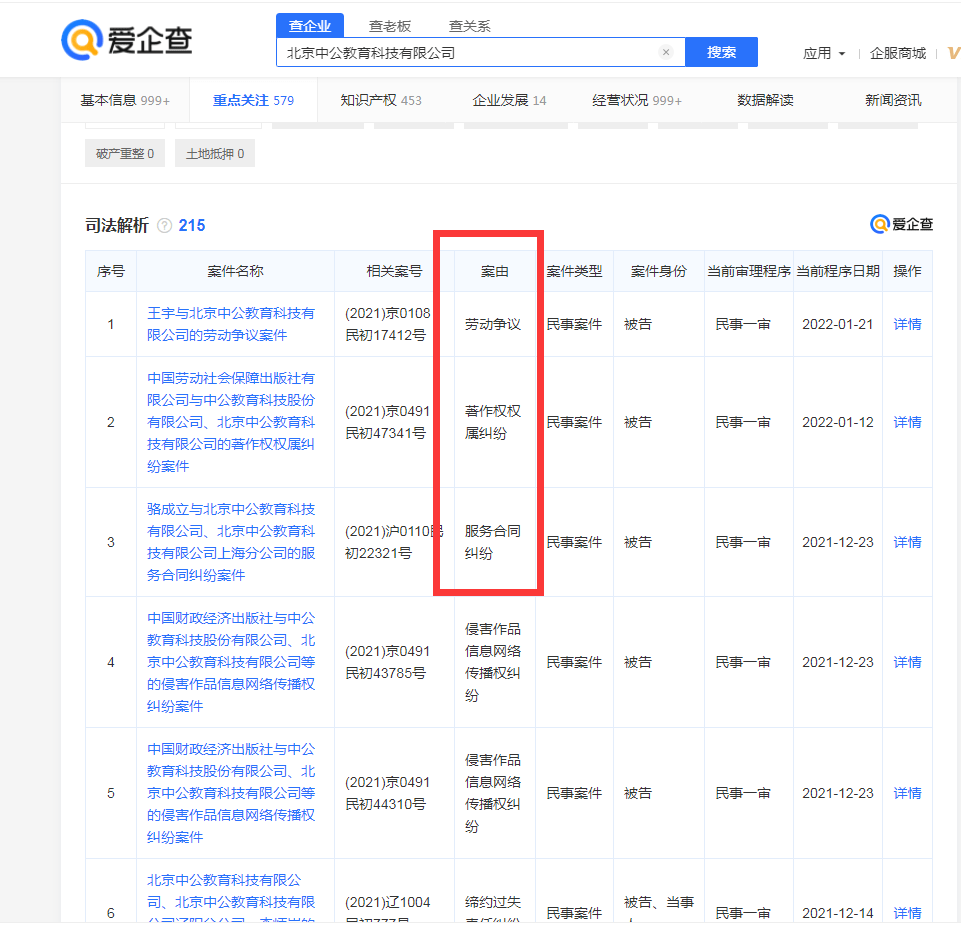Click the 案件身份 column header
961x929 pixels.
(659, 271)
